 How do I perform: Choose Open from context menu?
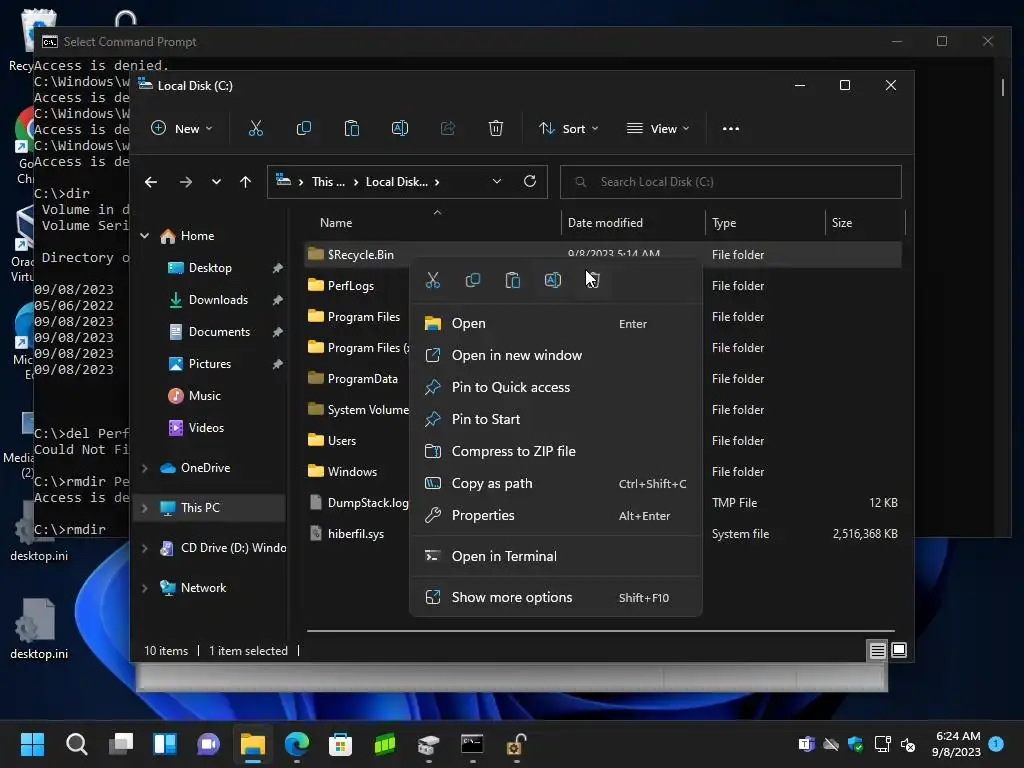coord(556,323)
